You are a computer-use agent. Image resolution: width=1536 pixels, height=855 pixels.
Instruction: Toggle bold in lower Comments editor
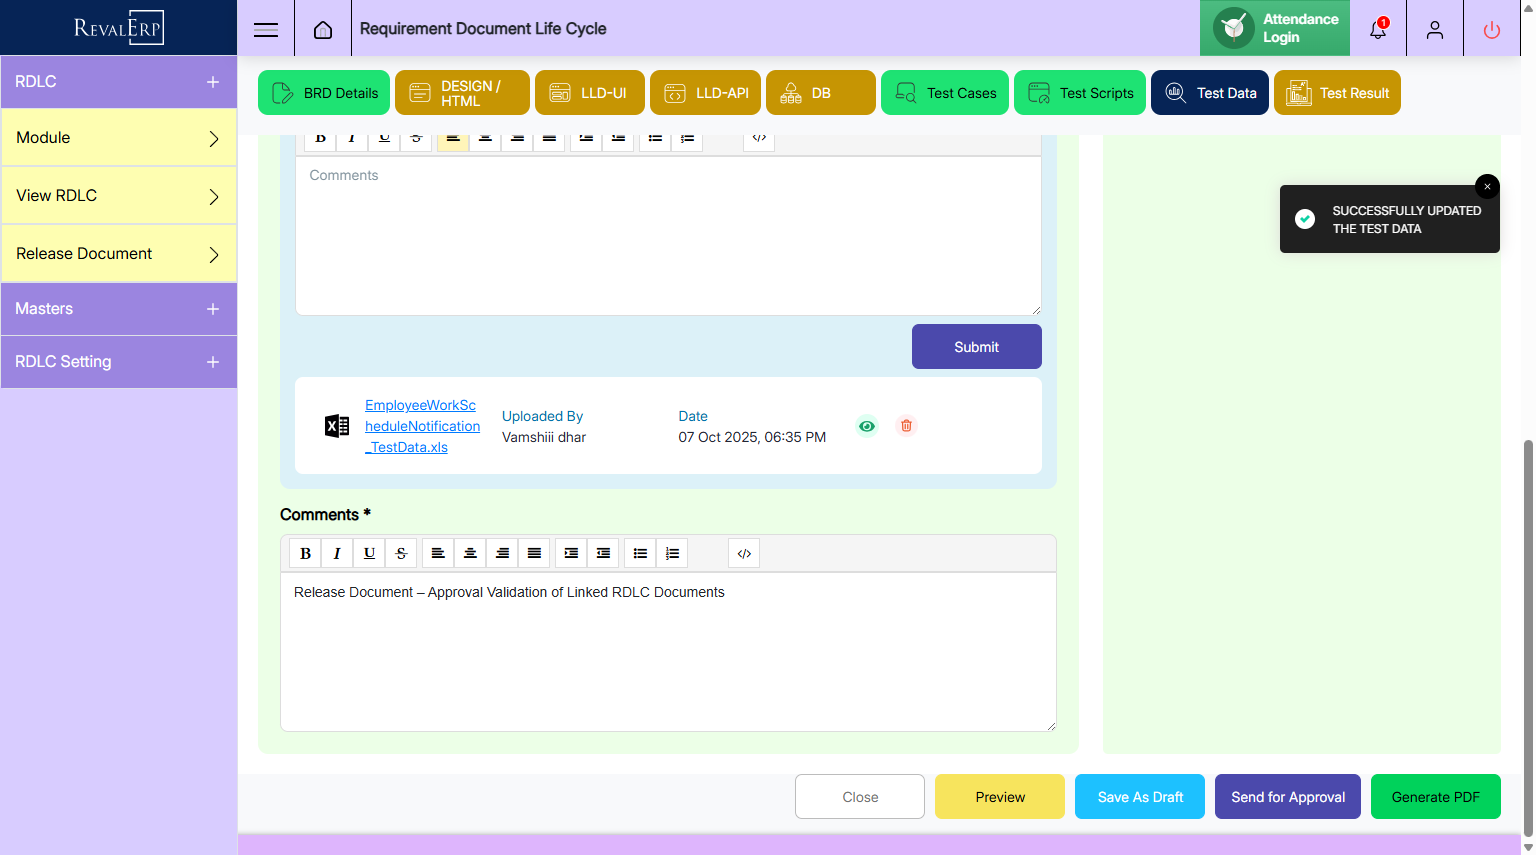[306, 553]
